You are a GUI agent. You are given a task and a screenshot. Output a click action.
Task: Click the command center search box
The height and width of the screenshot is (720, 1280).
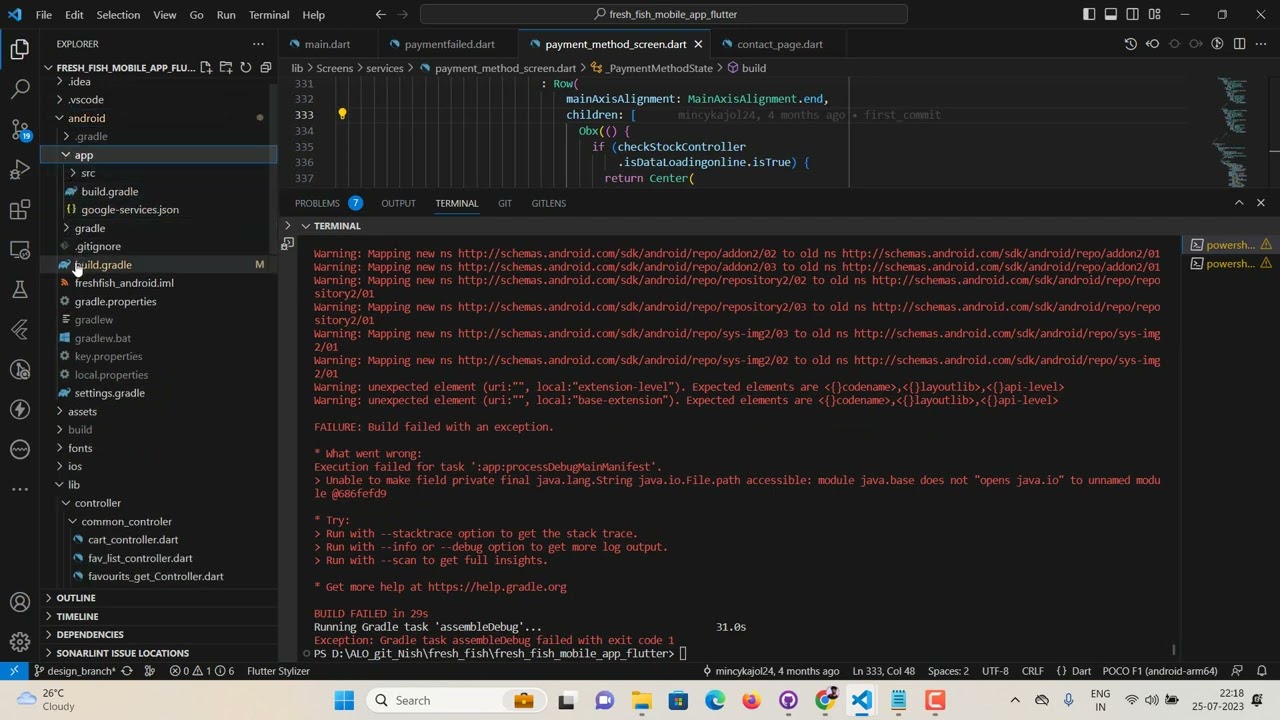(x=664, y=15)
